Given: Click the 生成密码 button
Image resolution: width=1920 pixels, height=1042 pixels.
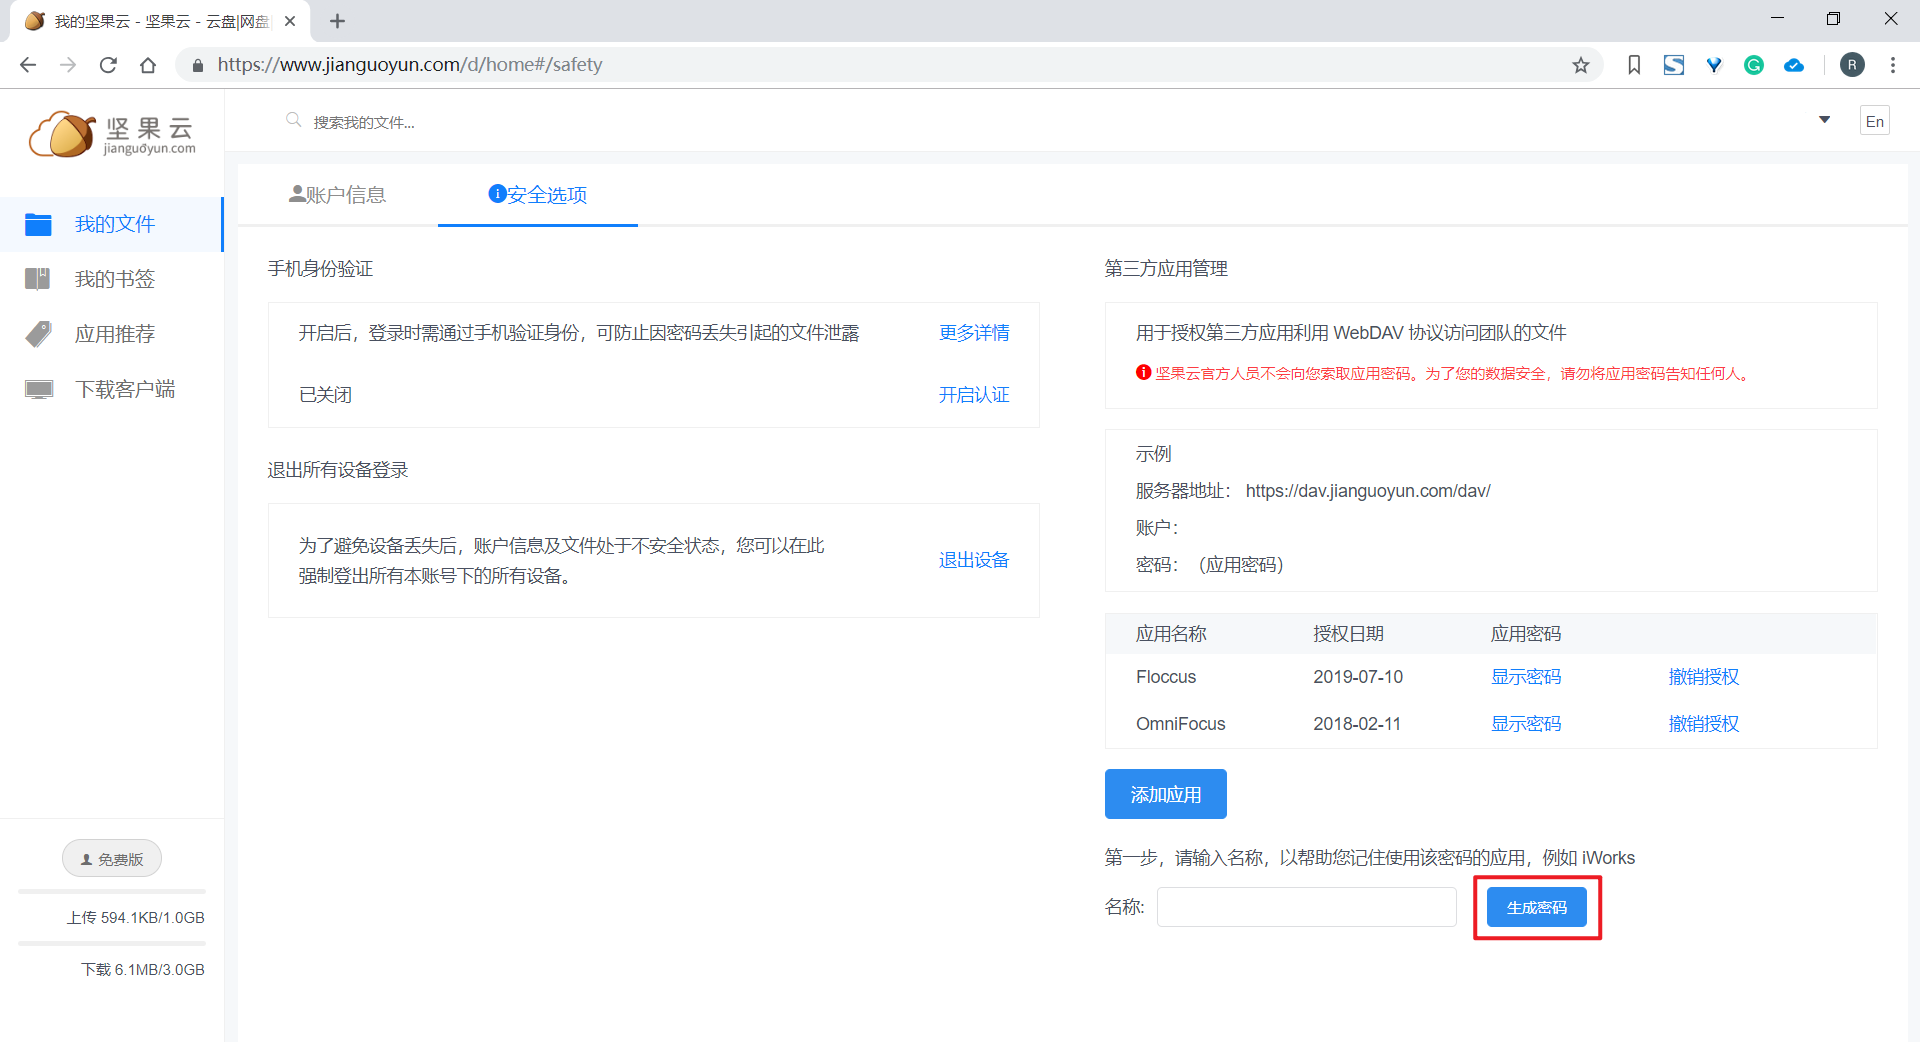Looking at the screenshot, I should pyautogui.click(x=1536, y=907).
